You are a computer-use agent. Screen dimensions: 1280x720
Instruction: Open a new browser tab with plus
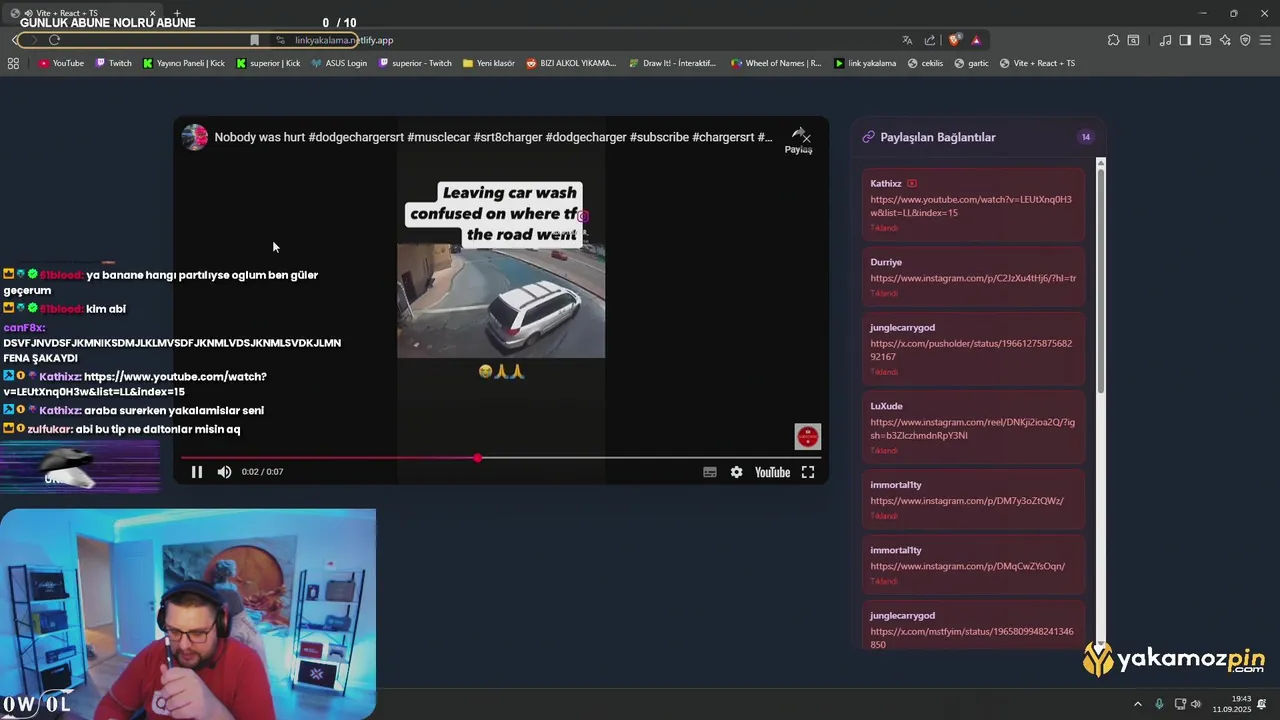[177, 13]
